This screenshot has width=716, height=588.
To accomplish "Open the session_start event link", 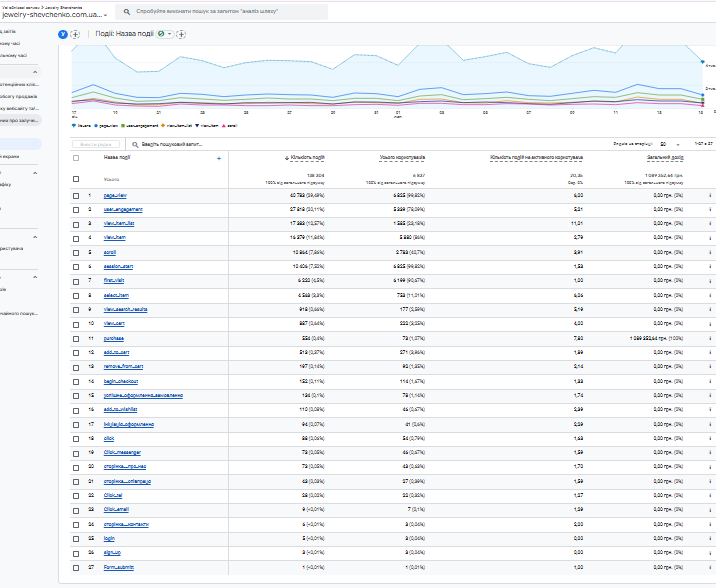I will coord(118,267).
